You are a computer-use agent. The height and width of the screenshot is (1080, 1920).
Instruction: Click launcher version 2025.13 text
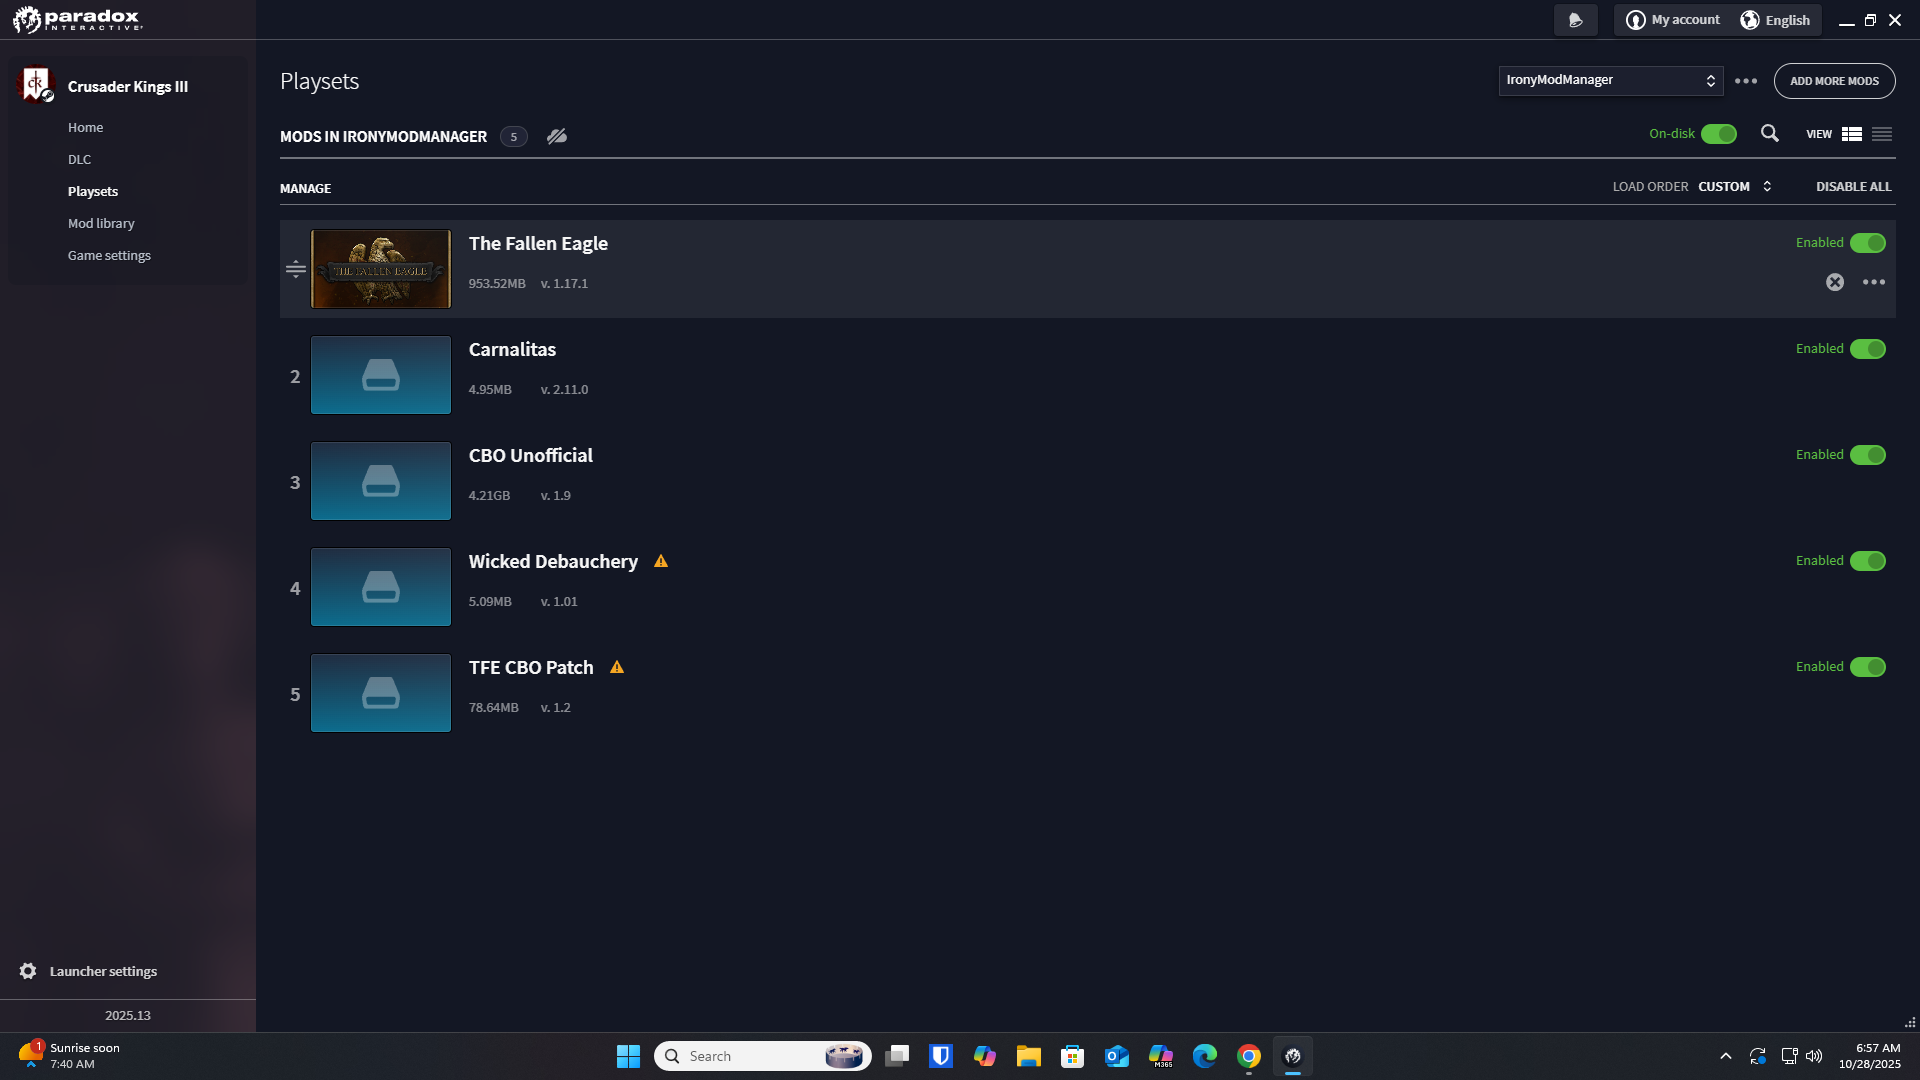tap(128, 1016)
